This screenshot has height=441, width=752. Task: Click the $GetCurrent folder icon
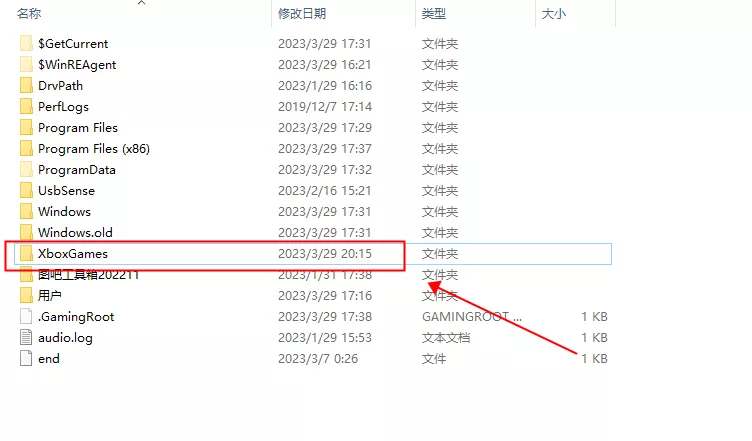coord(26,44)
